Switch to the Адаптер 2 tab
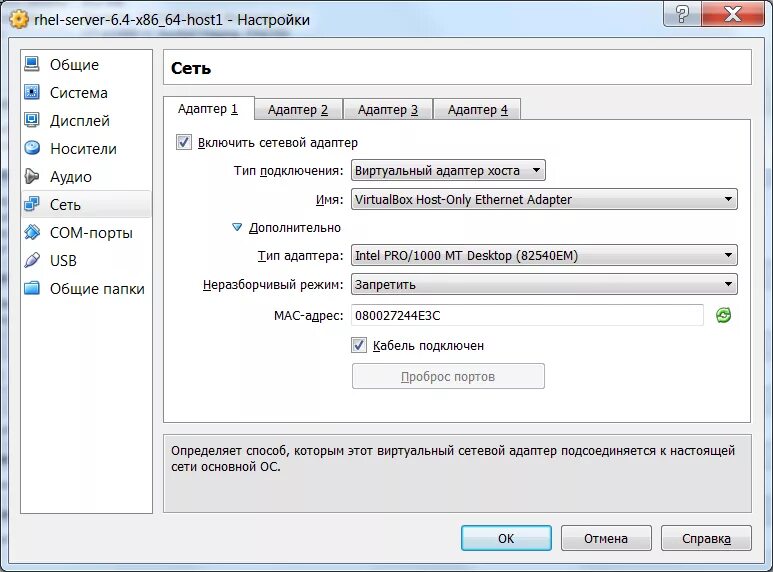 (x=298, y=109)
